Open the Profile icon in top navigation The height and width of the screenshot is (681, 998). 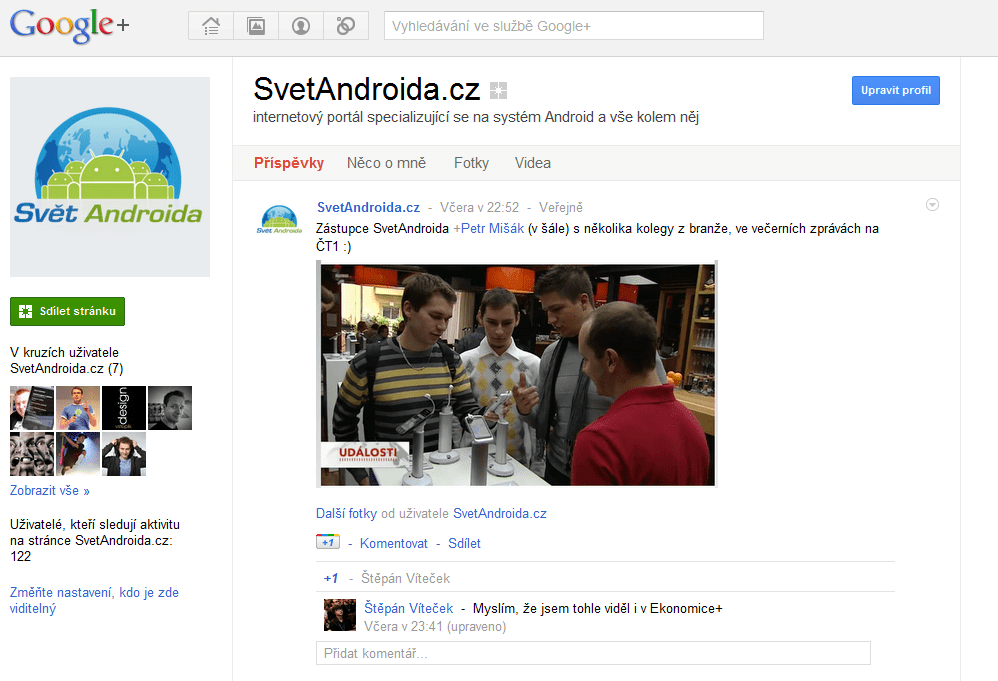click(x=300, y=26)
